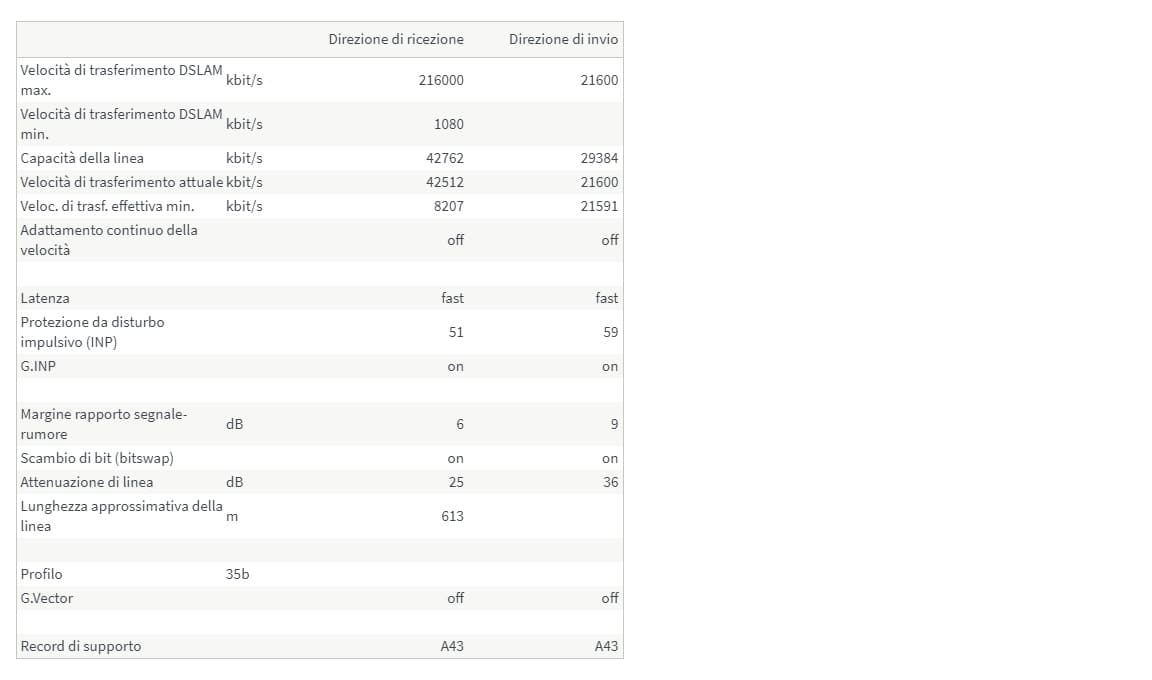This screenshot has width=1152, height=680.
Task: Click the 8207 effective minimum rate
Action: click(x=449, y=206)
